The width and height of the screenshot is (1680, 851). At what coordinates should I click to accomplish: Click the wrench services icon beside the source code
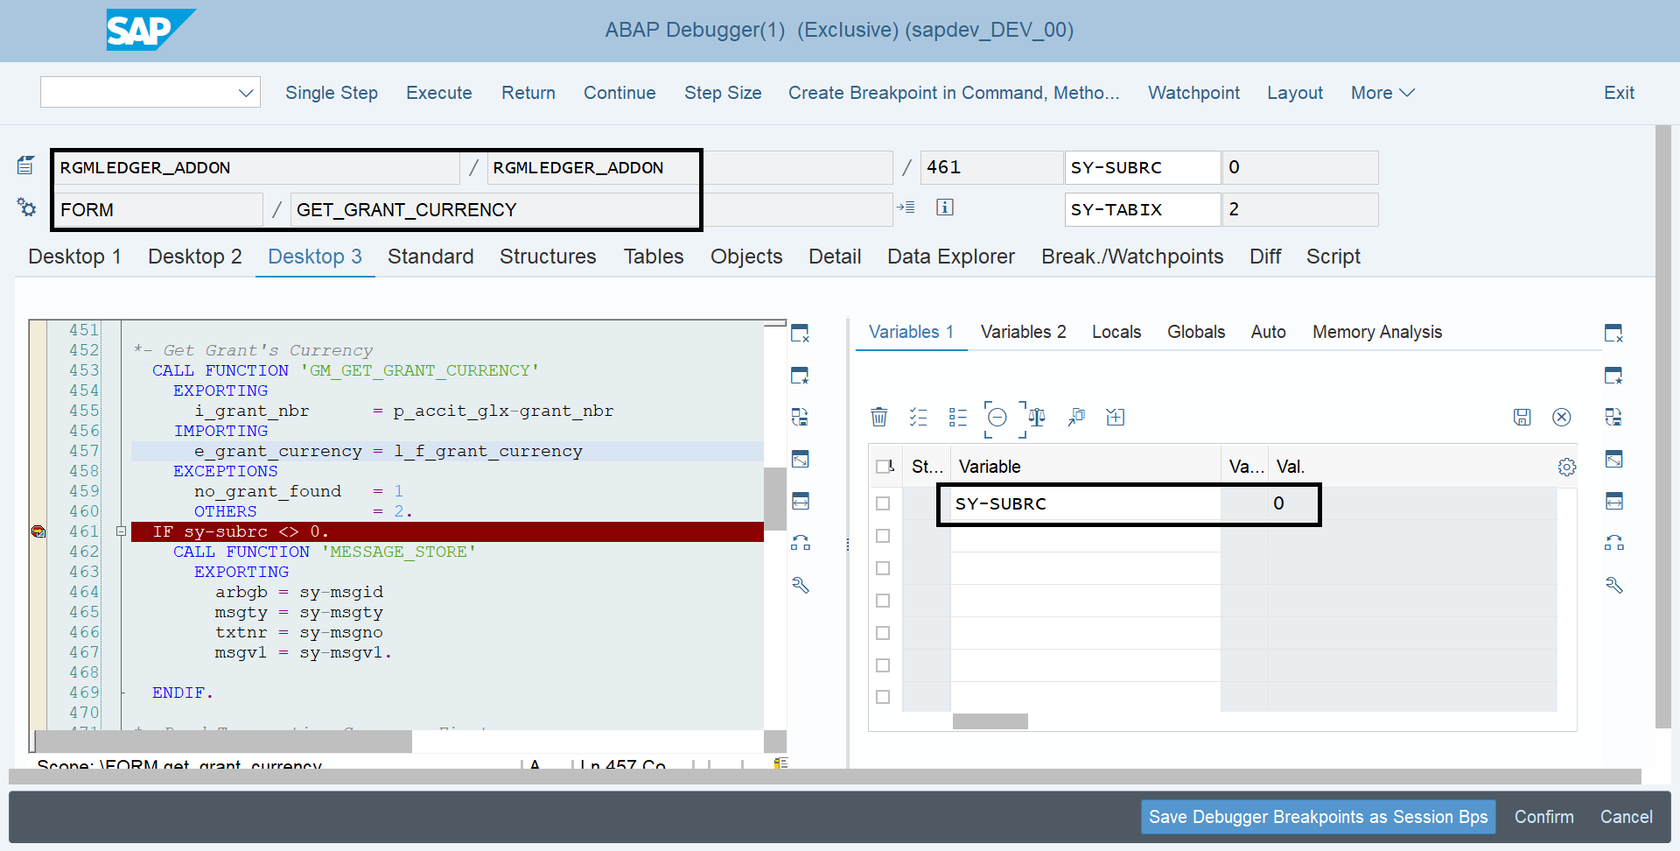(800, 585)
